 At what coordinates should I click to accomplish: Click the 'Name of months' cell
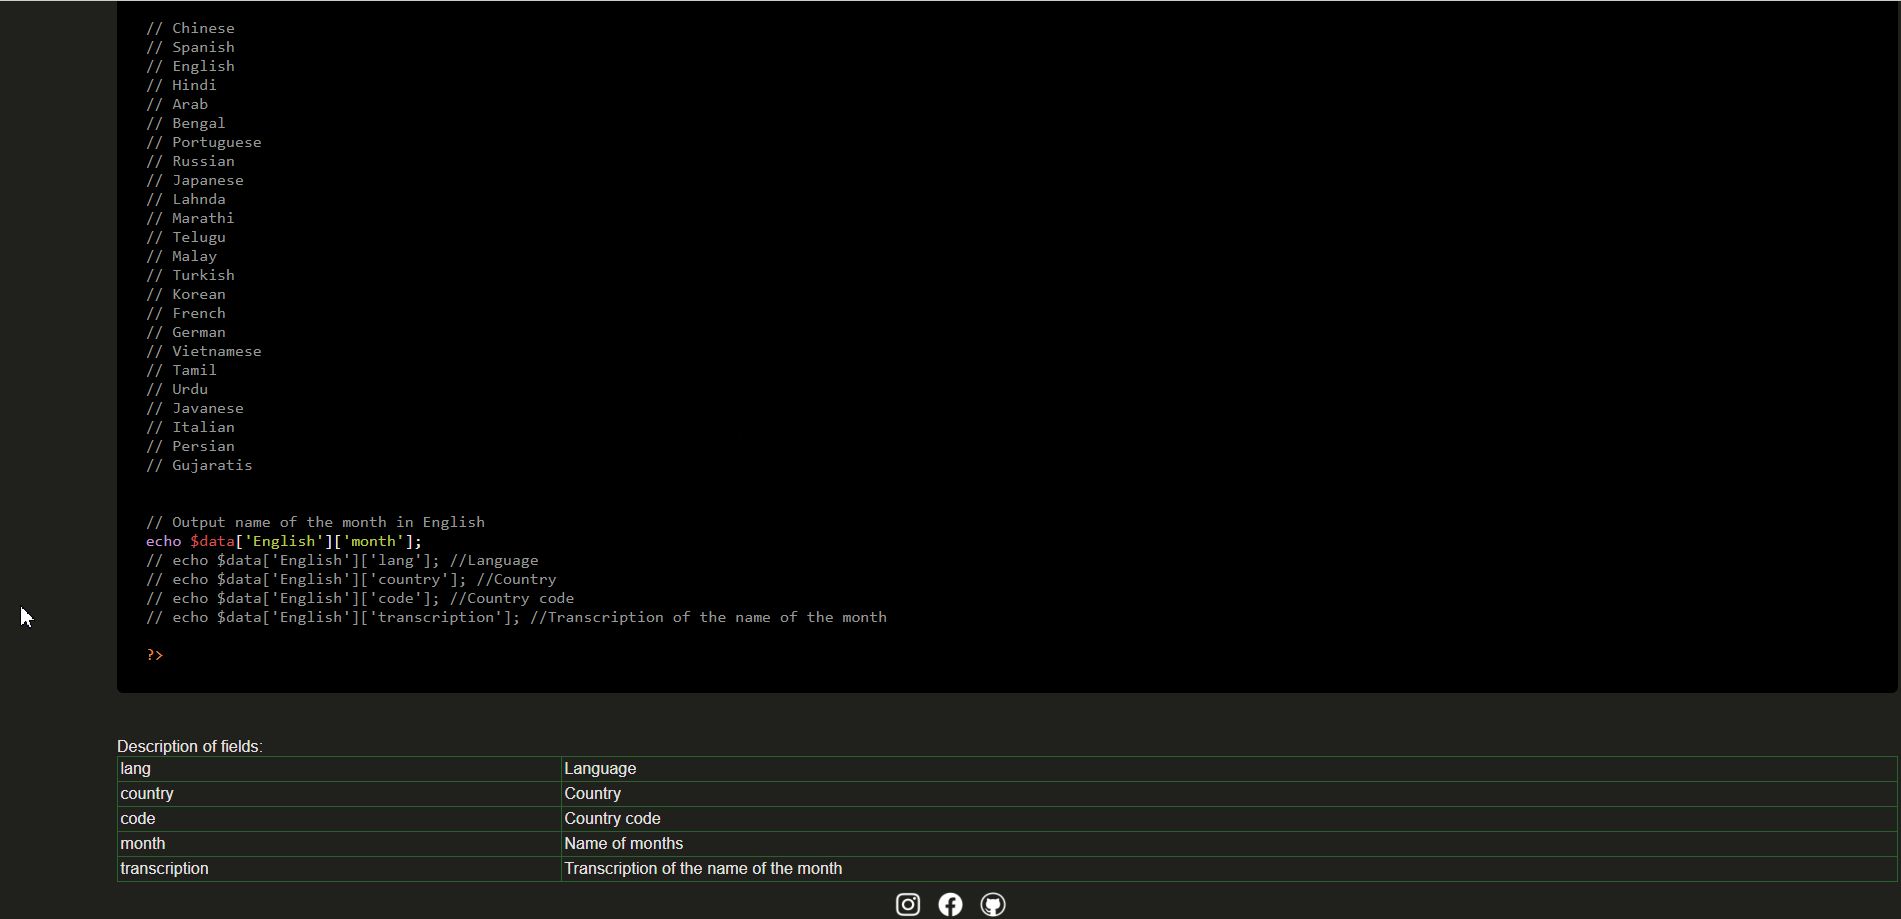1229,844
